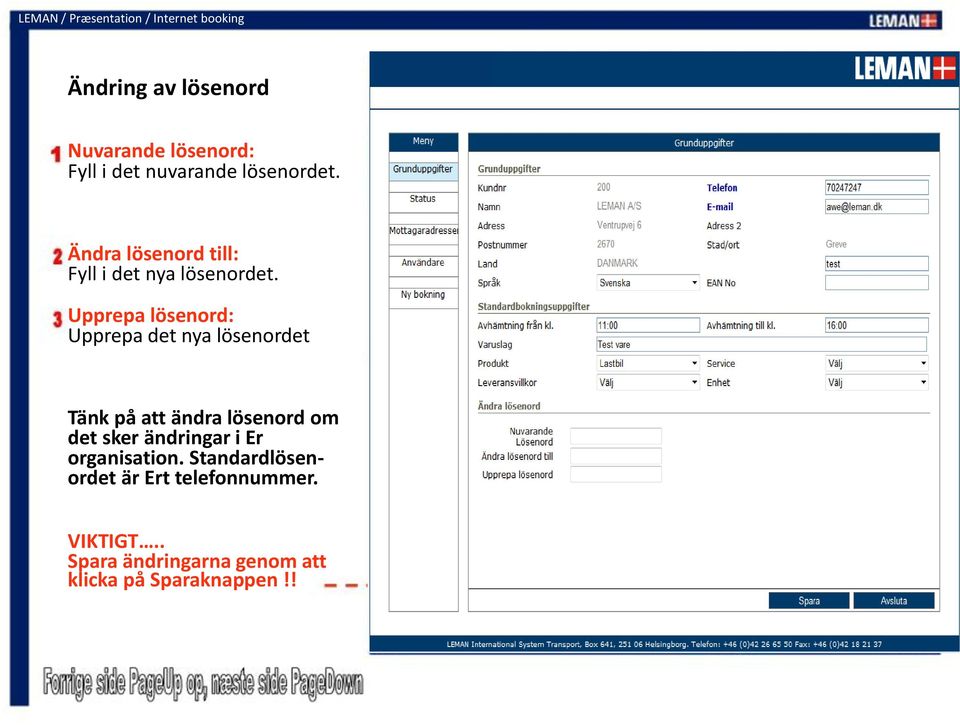Open the Leveransvillkor dropdown
The image size is (960, 725).
(648, 383)
